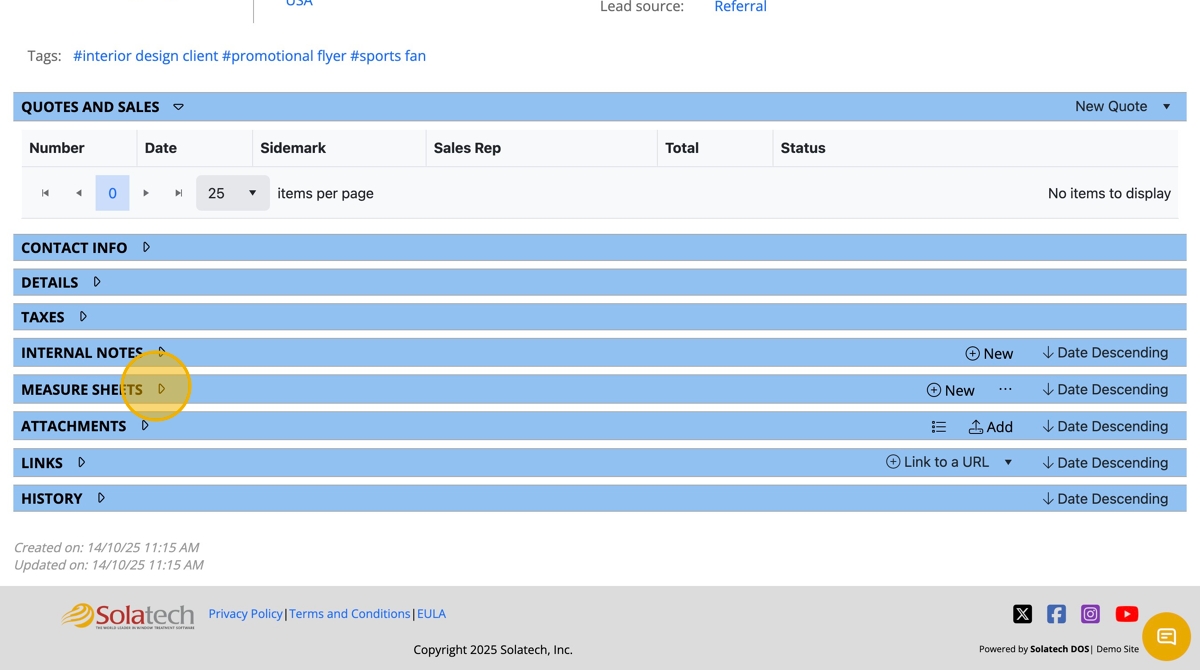Open the Terms and Conditions link
Image resolution: width=1200 pixels, height=670 pixels.
point(350,614)
